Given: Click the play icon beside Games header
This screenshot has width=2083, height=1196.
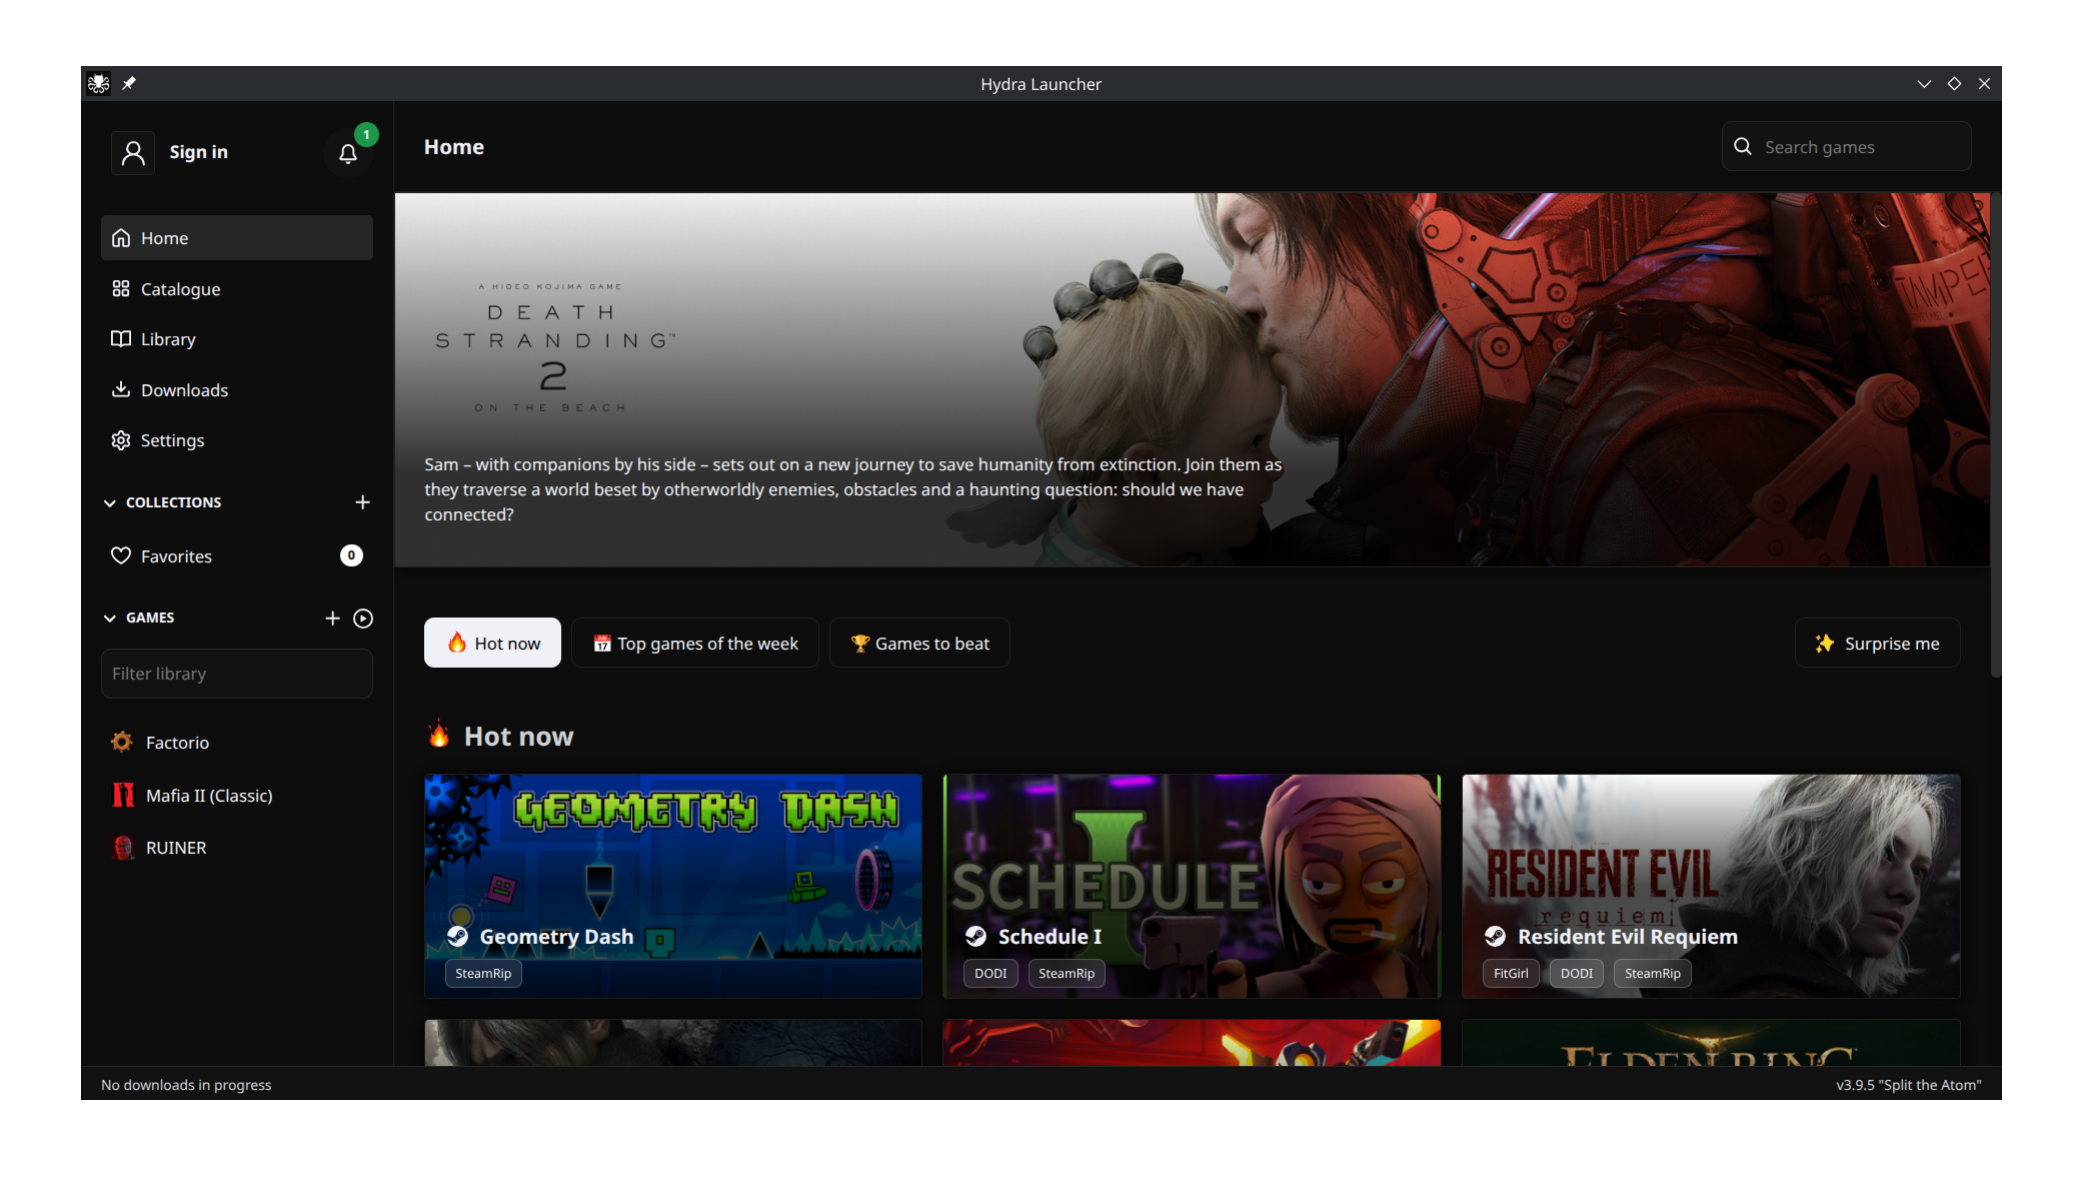Looking at the screenshot, I should 363,618.
